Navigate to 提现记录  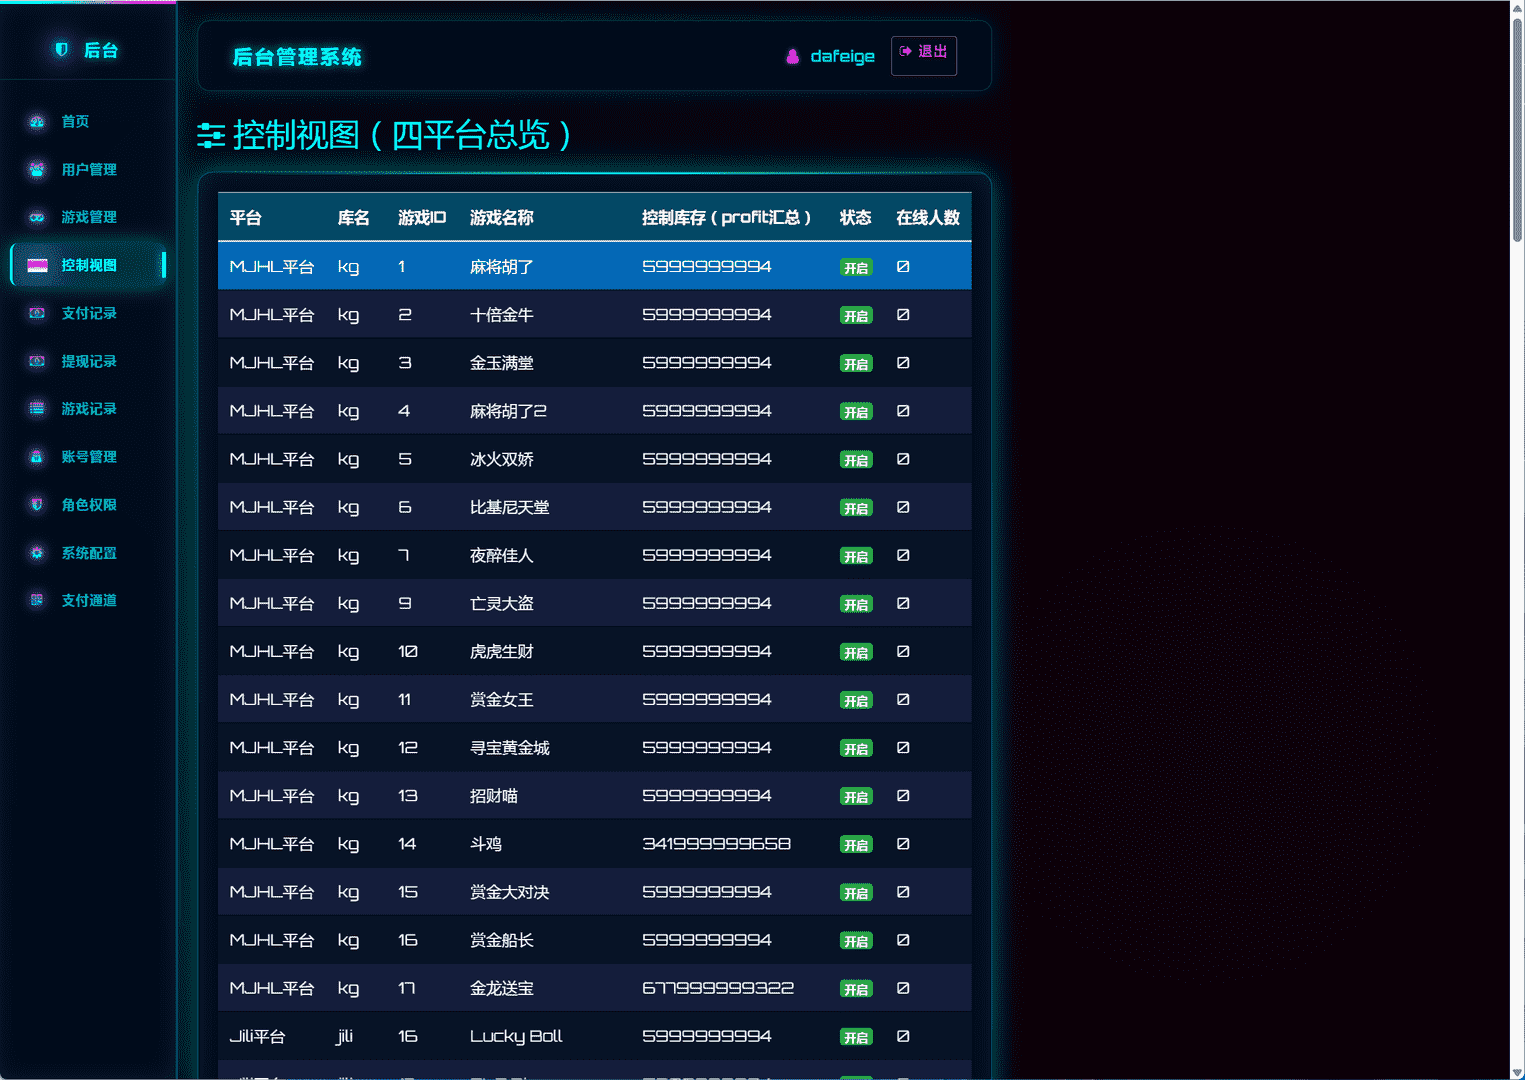click(88, 361)
